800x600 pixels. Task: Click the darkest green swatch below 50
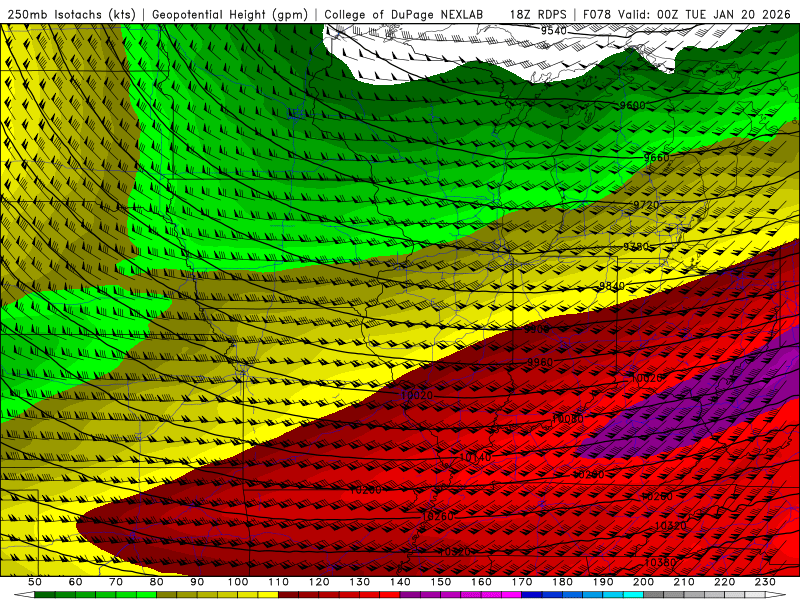(45, 595)
